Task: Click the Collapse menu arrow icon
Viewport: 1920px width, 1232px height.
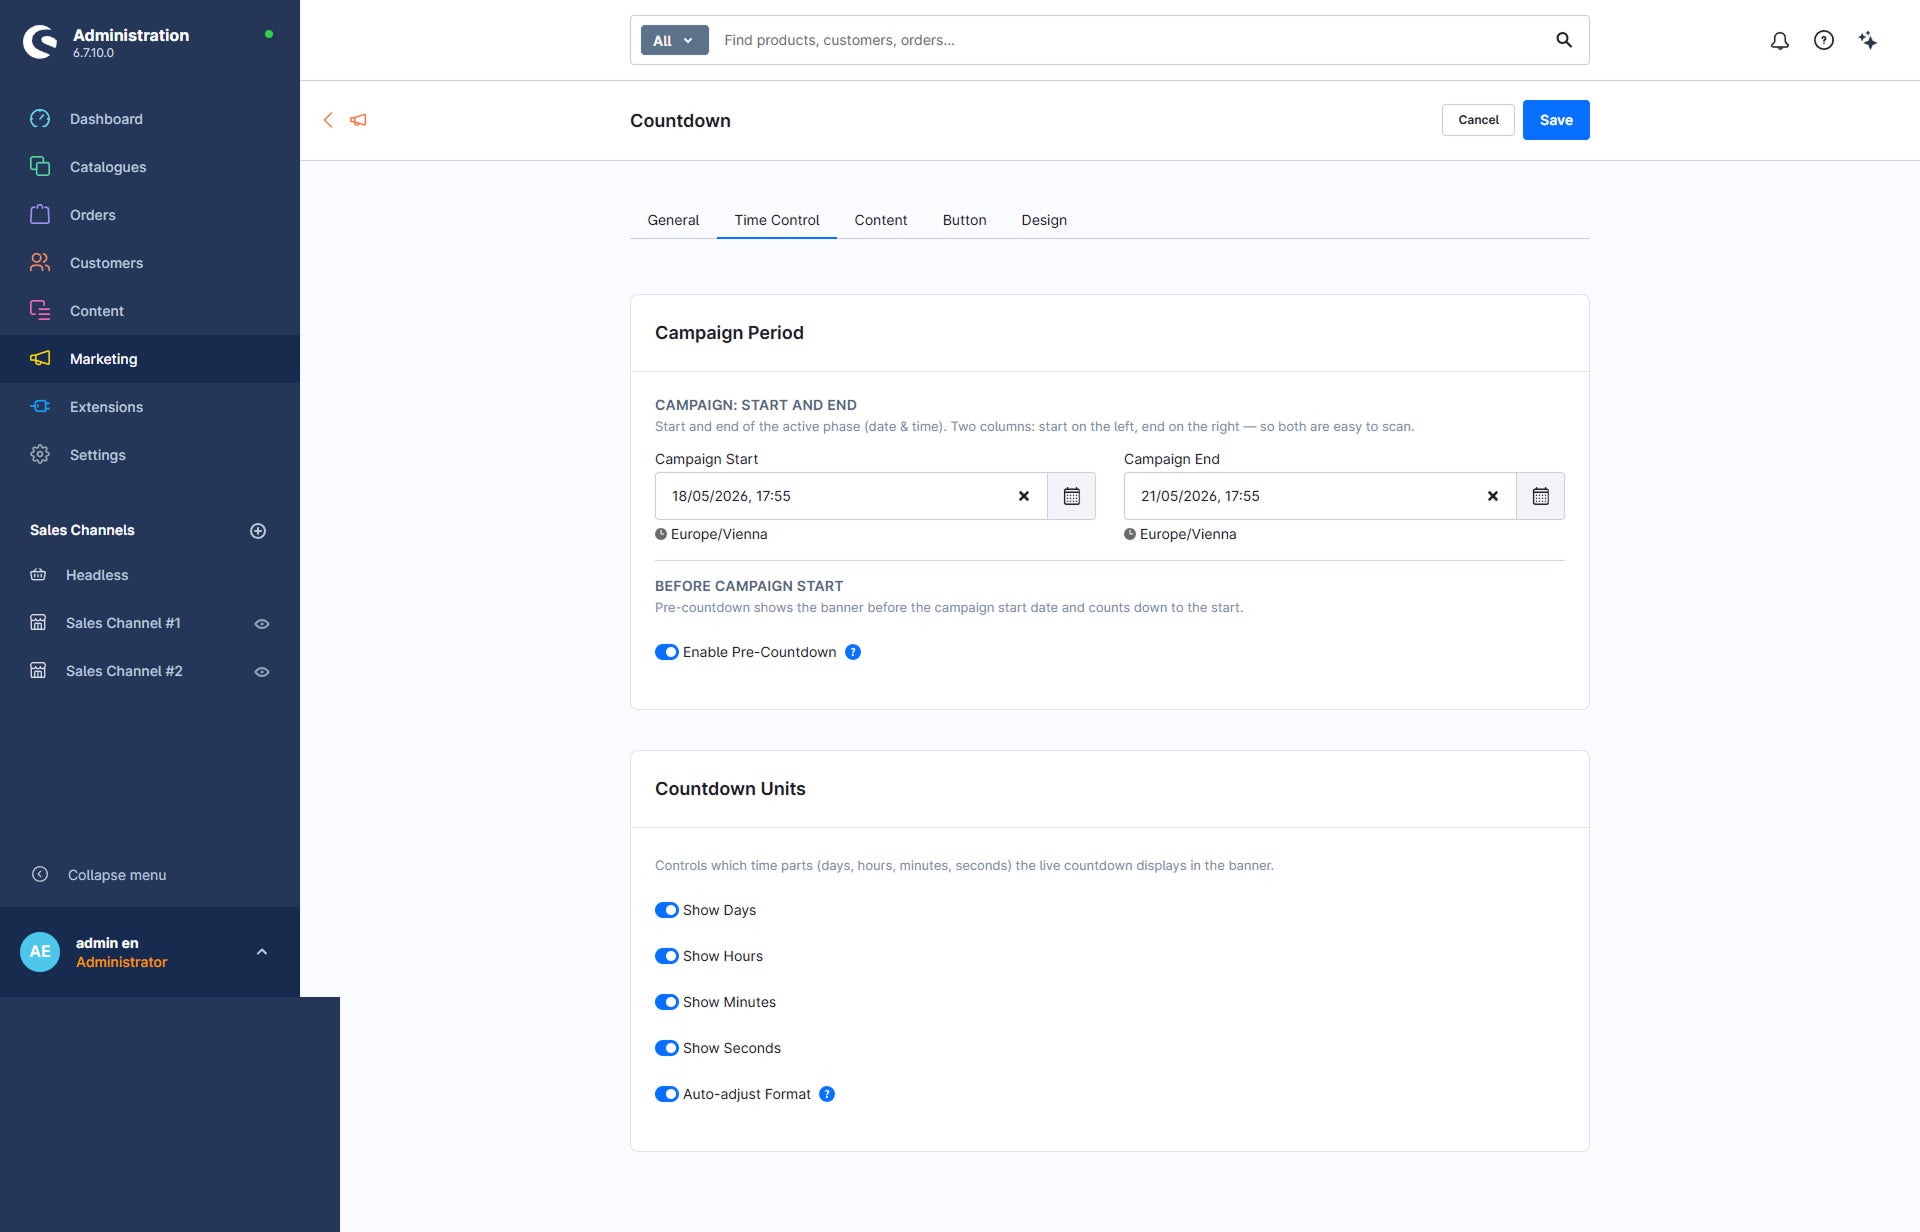Action: click(40, 874)
